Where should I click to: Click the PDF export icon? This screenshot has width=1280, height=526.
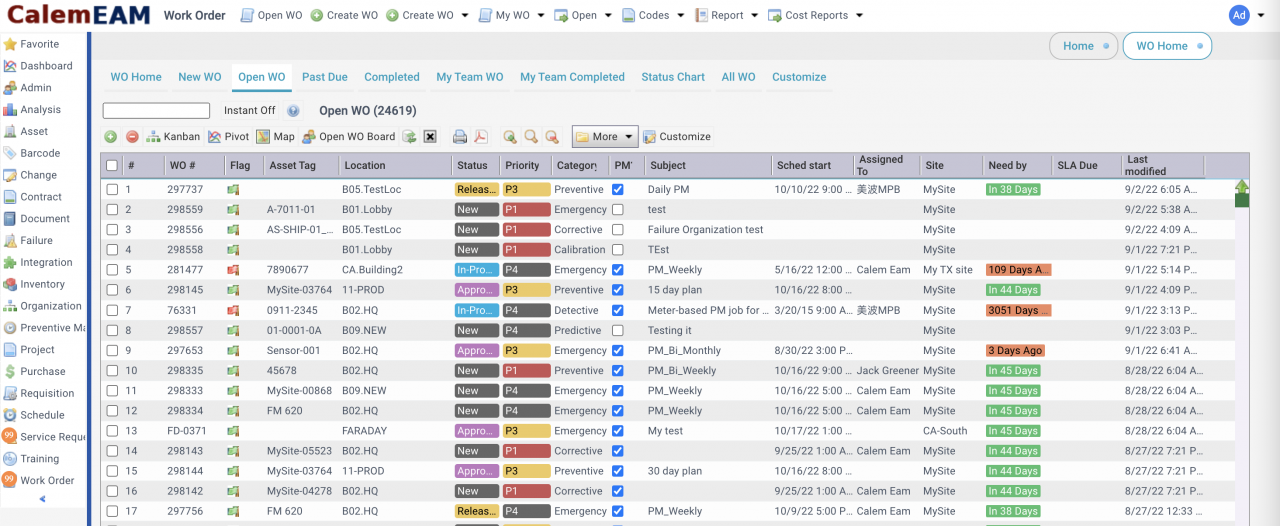[480, 137]
